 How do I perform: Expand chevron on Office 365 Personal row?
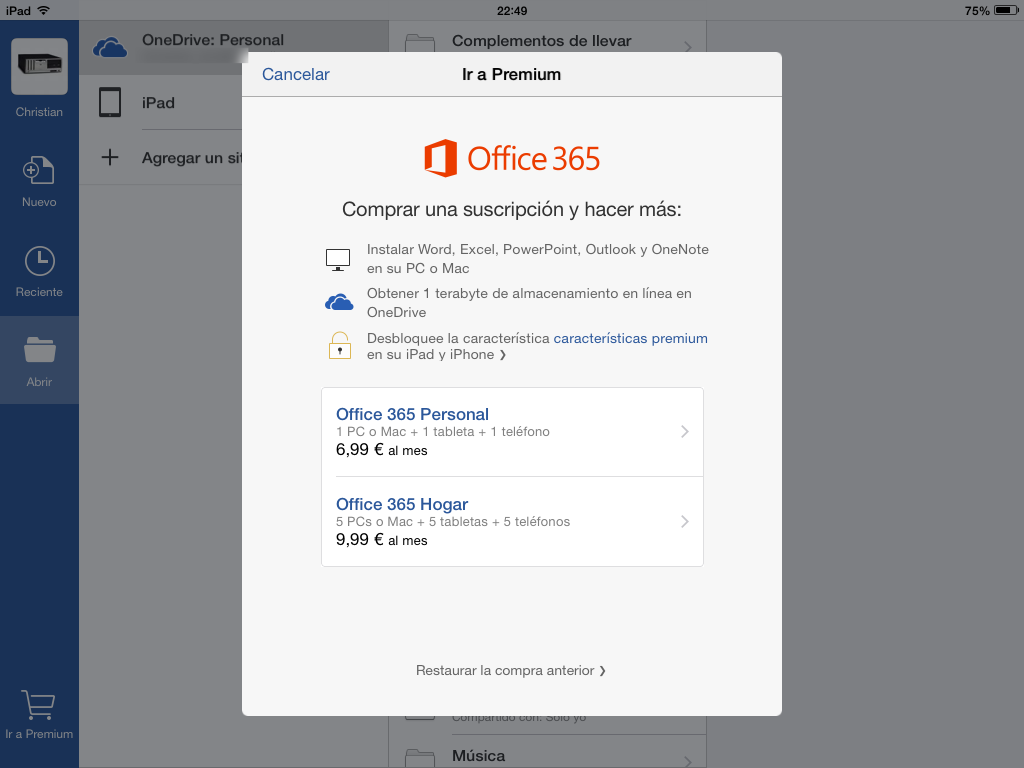click(x=684, y=432)
